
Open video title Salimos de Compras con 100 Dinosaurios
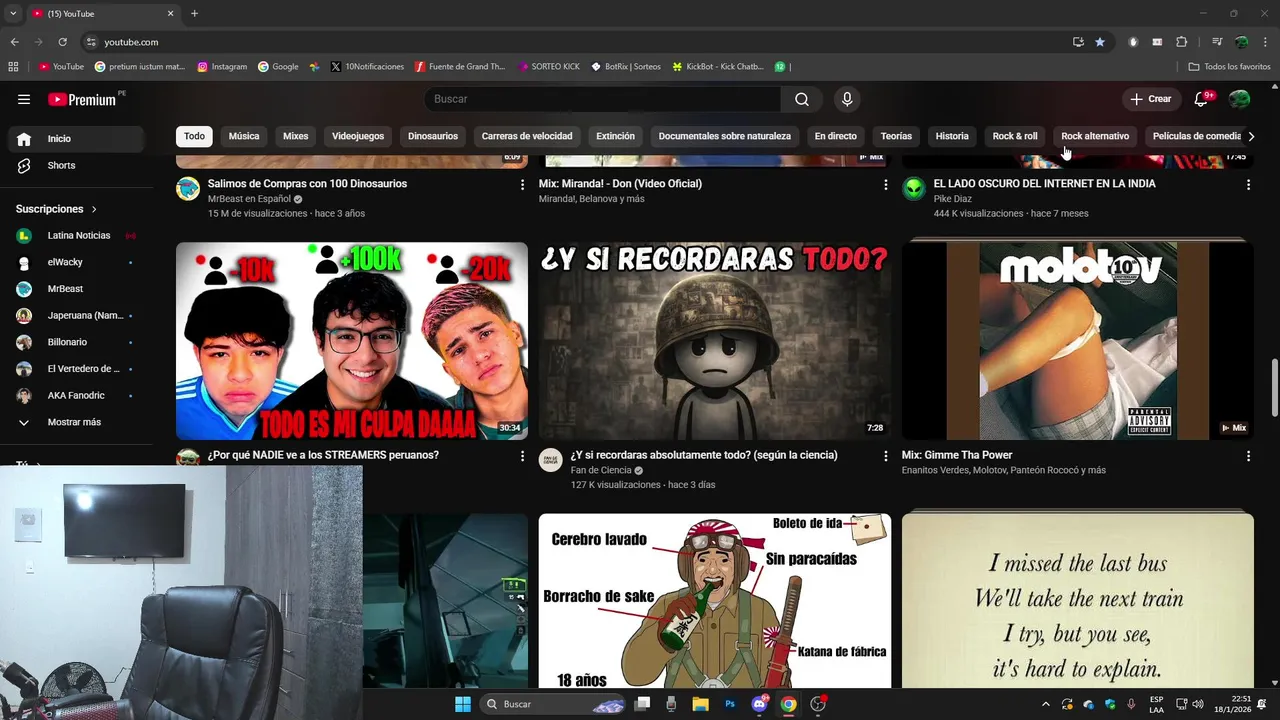pyautogui.click(x=307, y=184)
